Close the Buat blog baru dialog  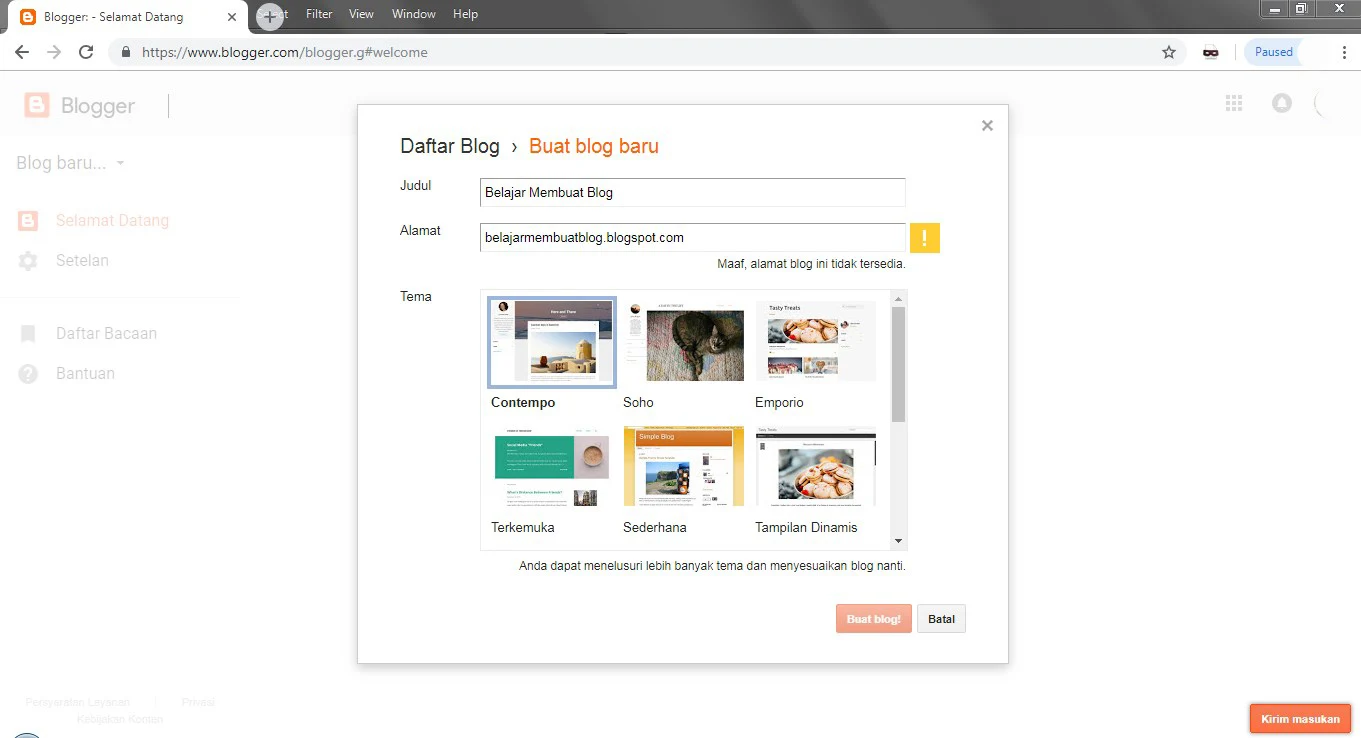987,125
